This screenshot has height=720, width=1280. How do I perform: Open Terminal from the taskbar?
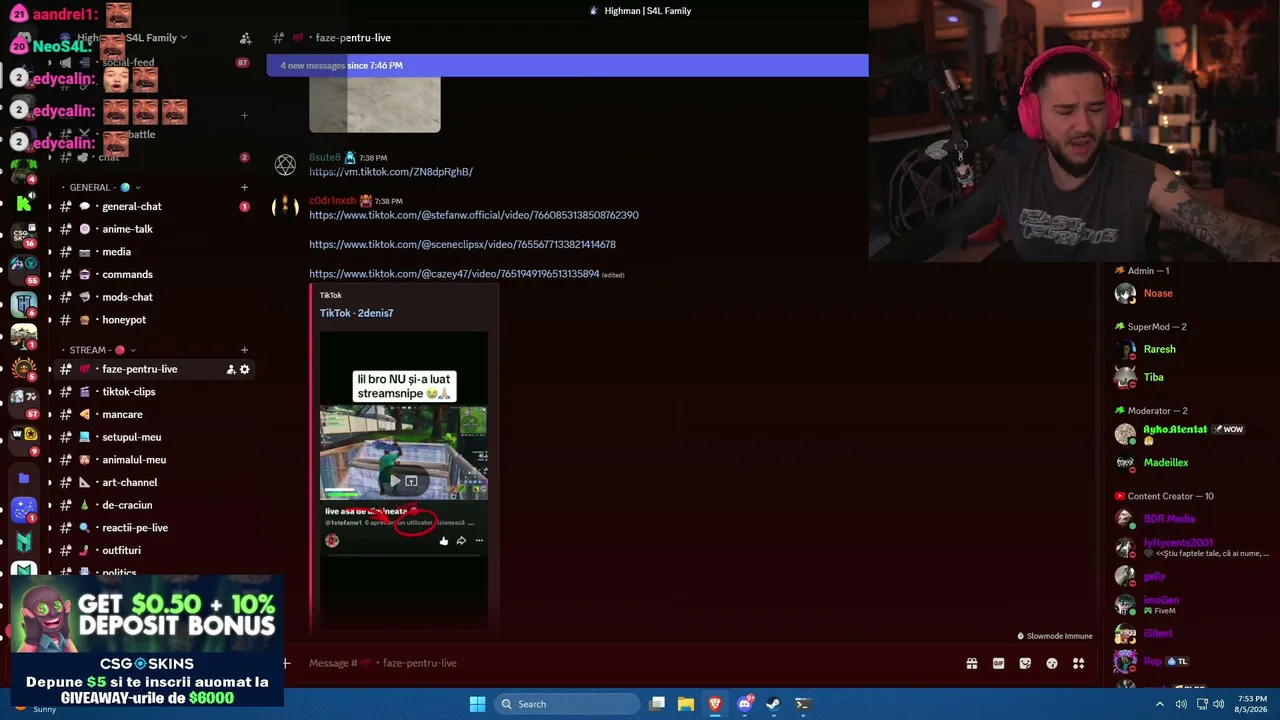[x=802, y=704]
